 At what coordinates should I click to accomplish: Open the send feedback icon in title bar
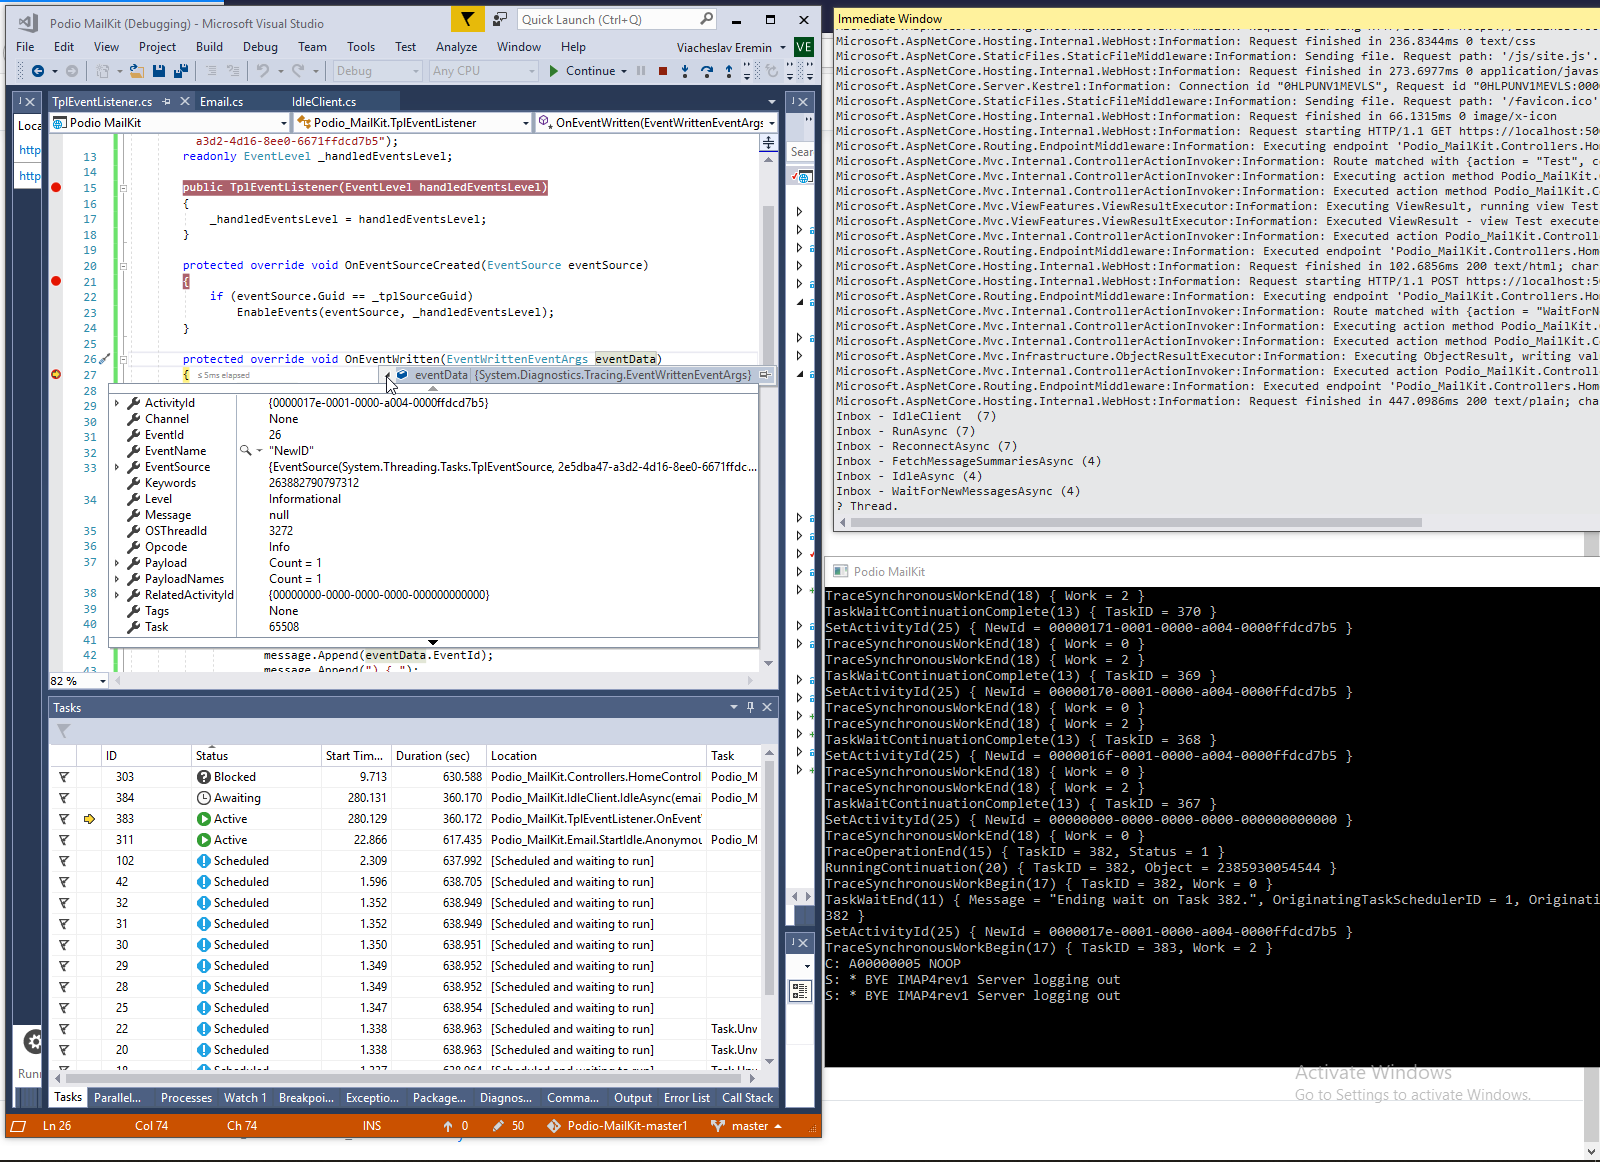[x=500, y=19]
